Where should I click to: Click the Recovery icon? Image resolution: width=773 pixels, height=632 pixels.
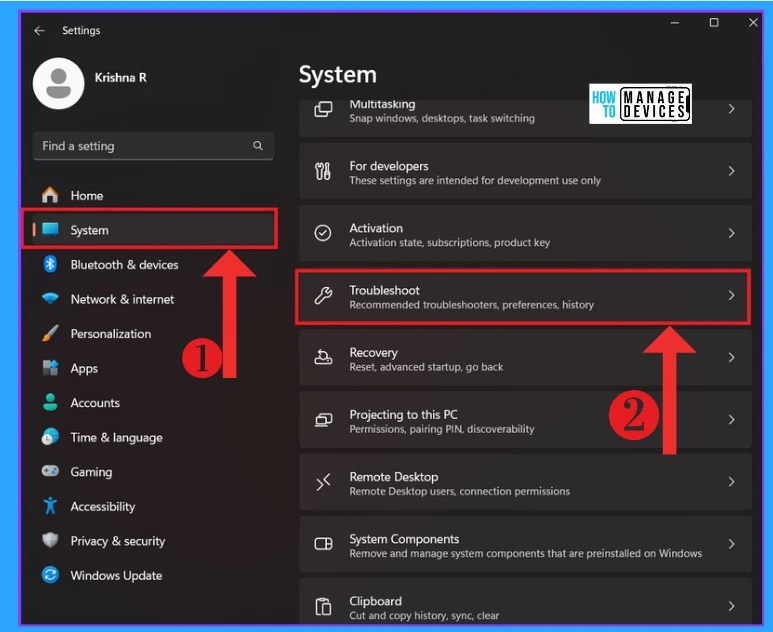click(x=323, y=357)
